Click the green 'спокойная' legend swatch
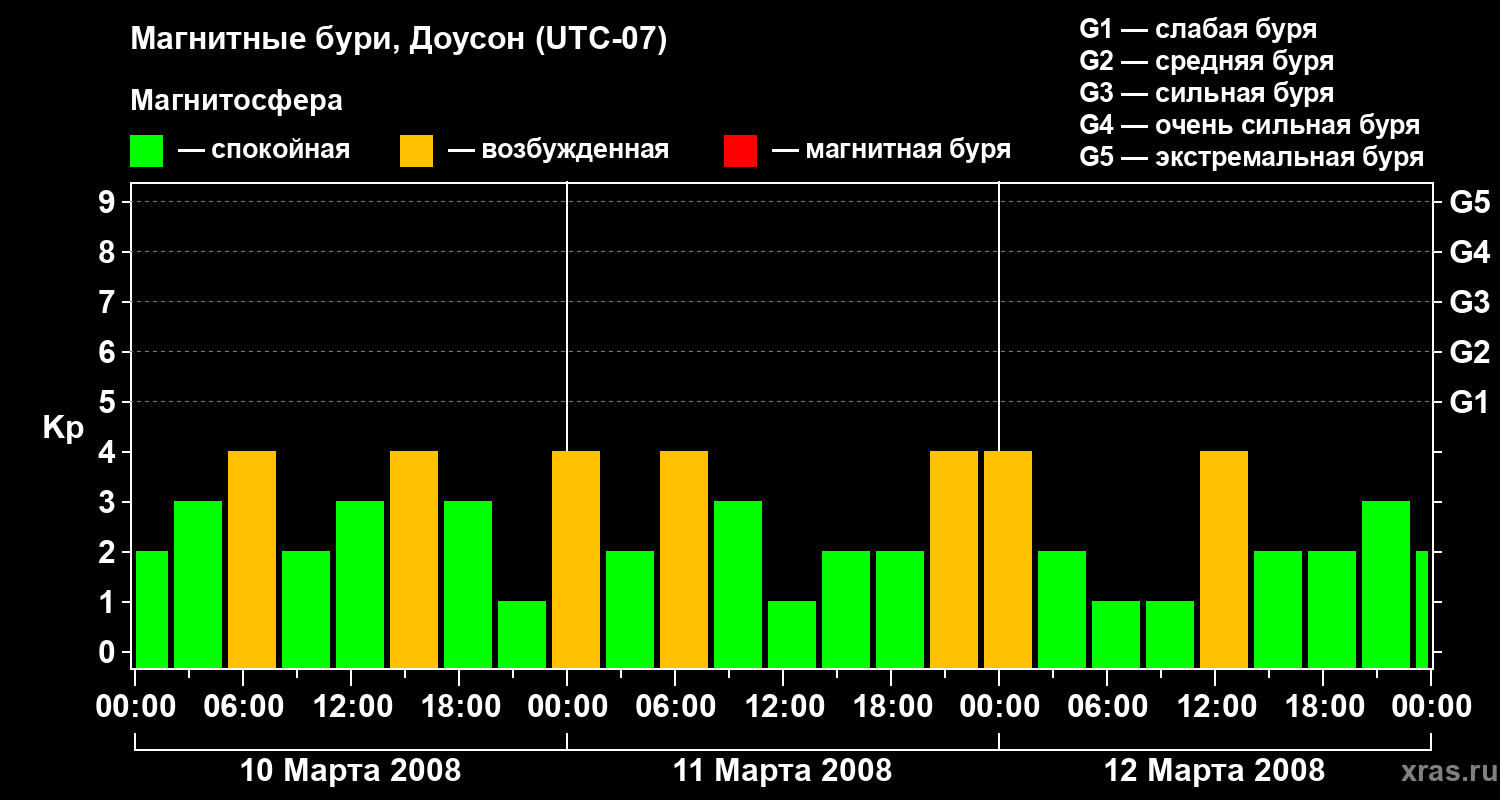The image size is (1500, 800). point(147,151)
